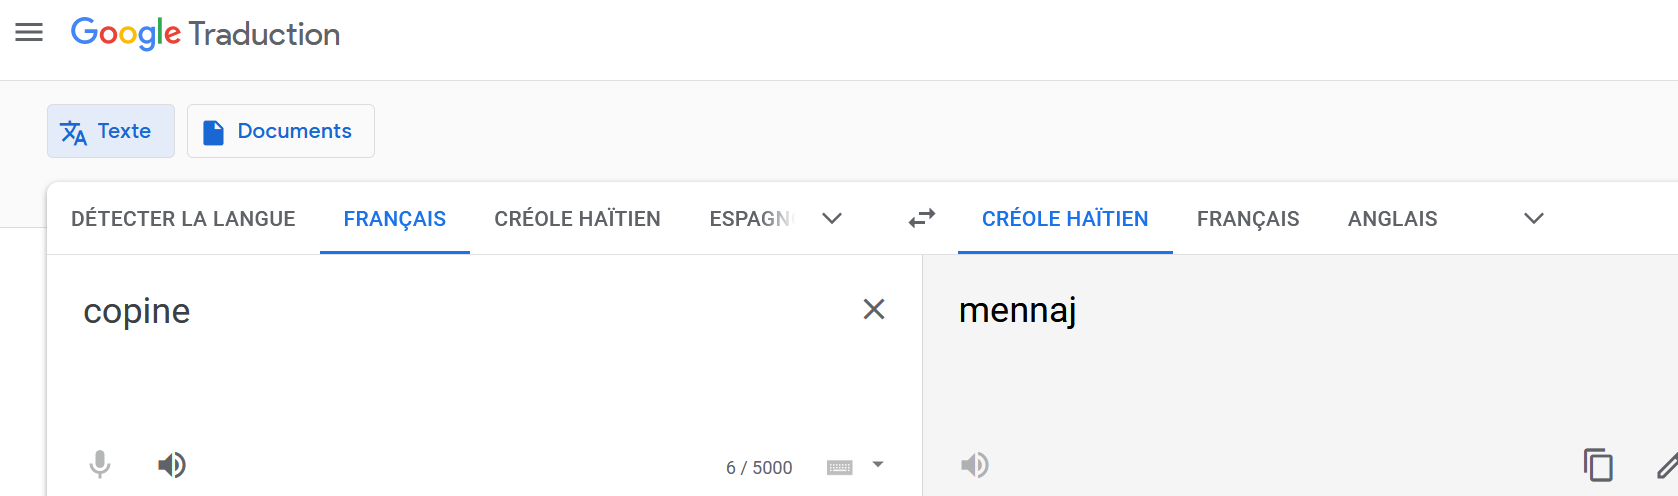1678x496 pixels.
Task: Toggle the virtual keyboard icon
Action: pyautogui.click(x=840, y=467)
